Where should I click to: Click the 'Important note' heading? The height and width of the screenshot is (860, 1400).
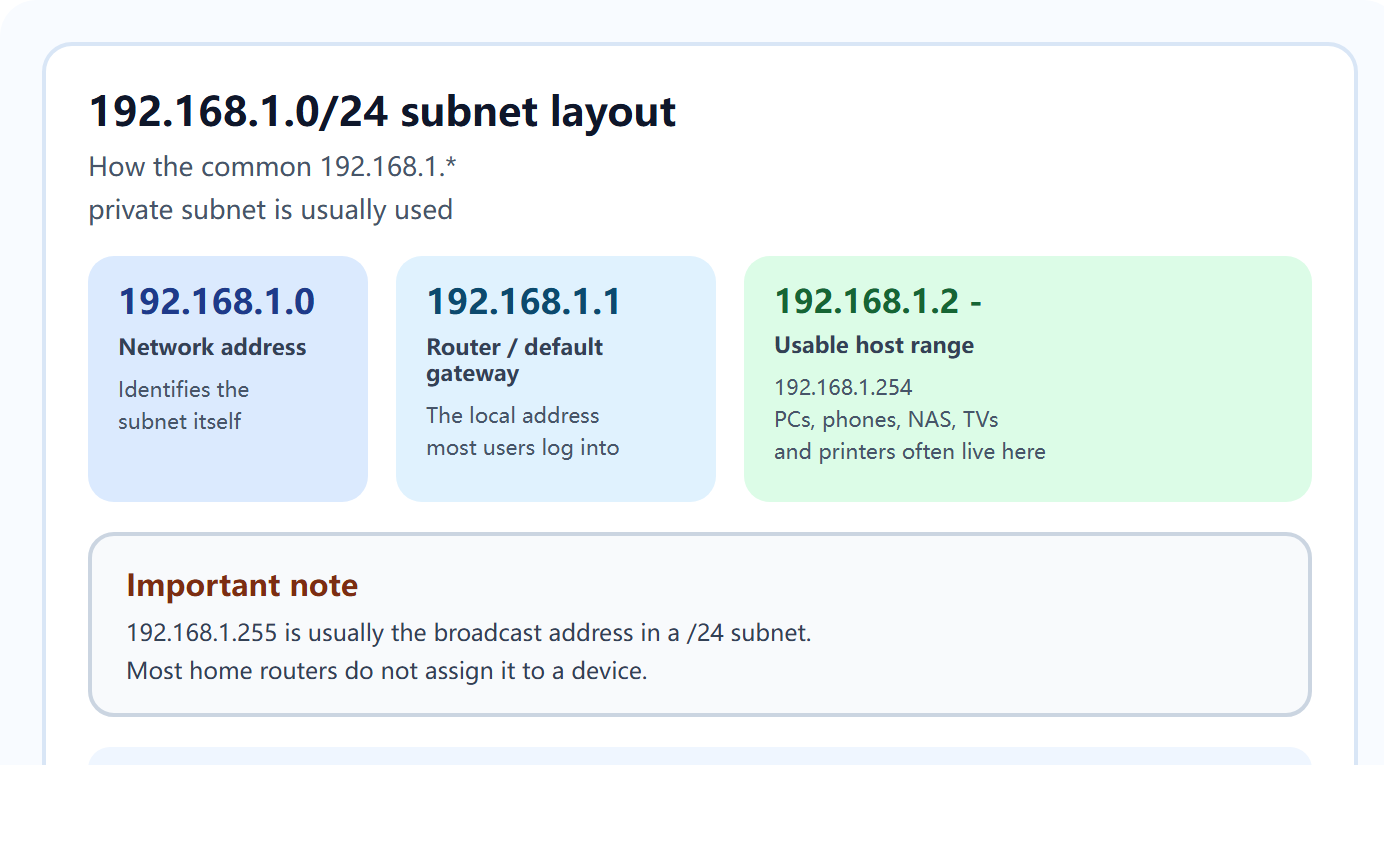(x=242, y=585)
